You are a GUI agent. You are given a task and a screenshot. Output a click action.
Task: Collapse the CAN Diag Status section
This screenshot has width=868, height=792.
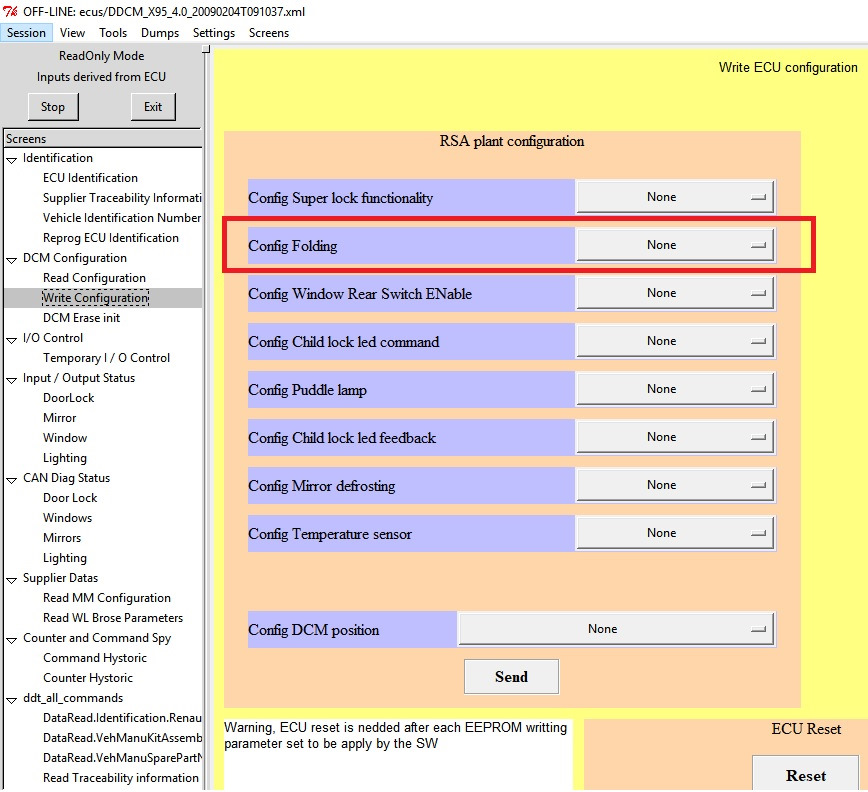click(12, 479)
